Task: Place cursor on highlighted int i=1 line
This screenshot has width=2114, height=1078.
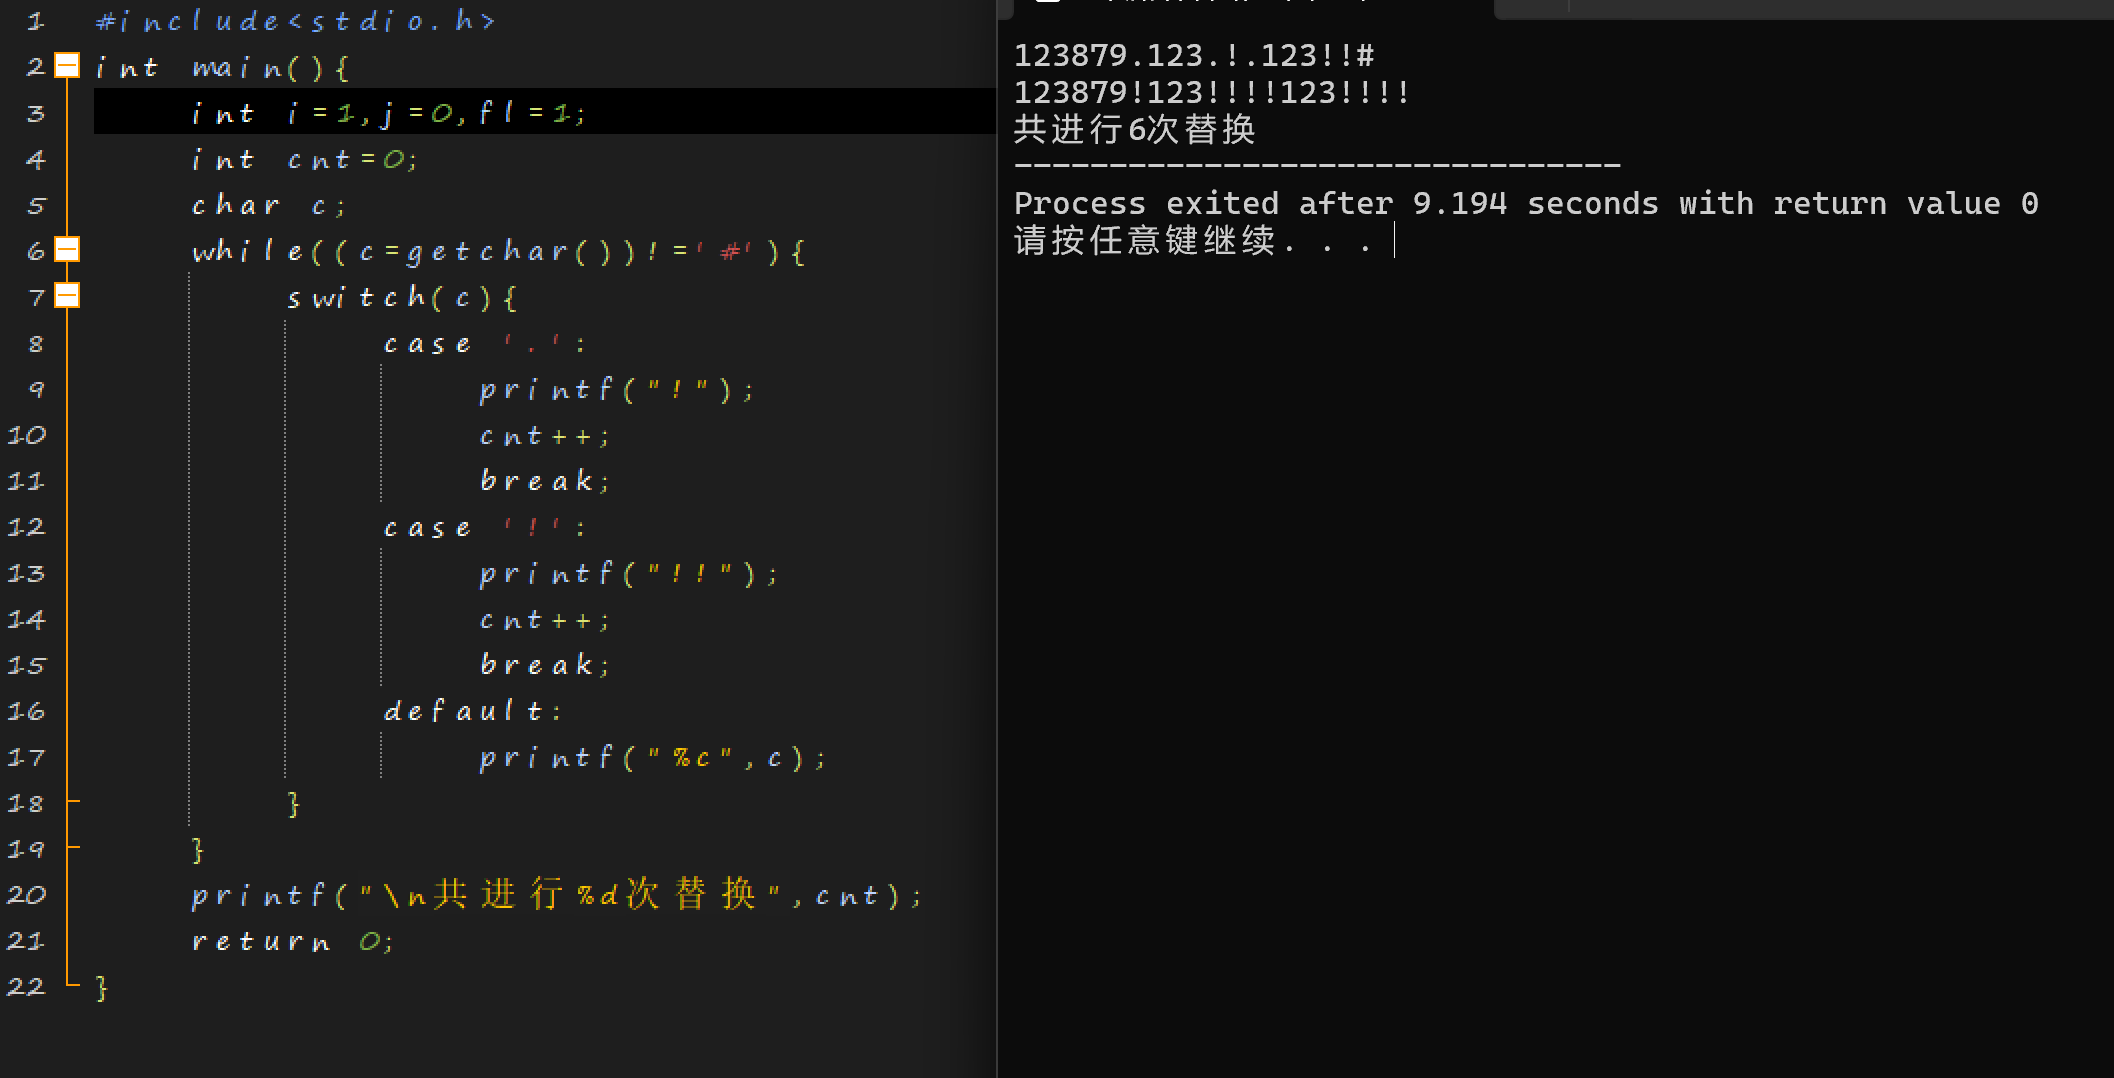Action: (x=544, y=112)
